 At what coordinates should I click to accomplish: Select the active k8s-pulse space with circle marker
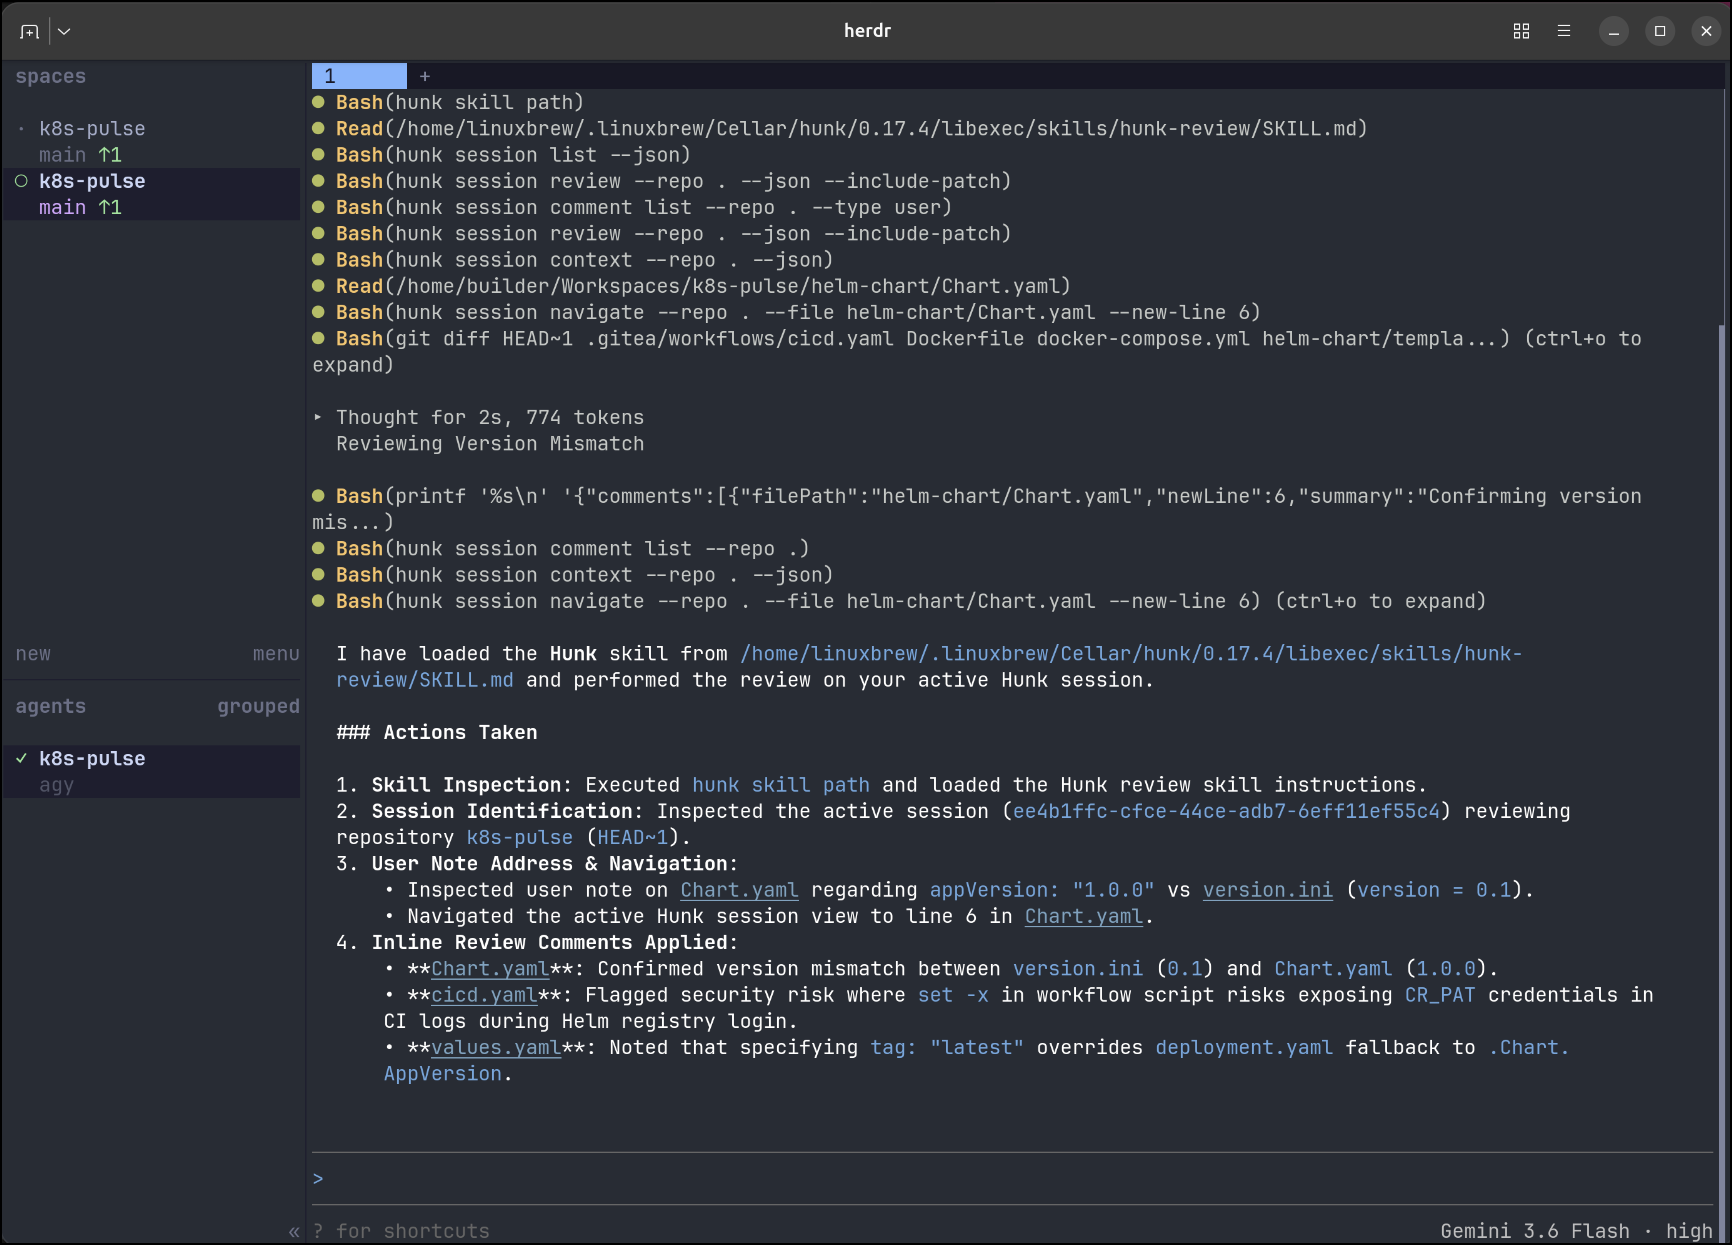[151, 194]
